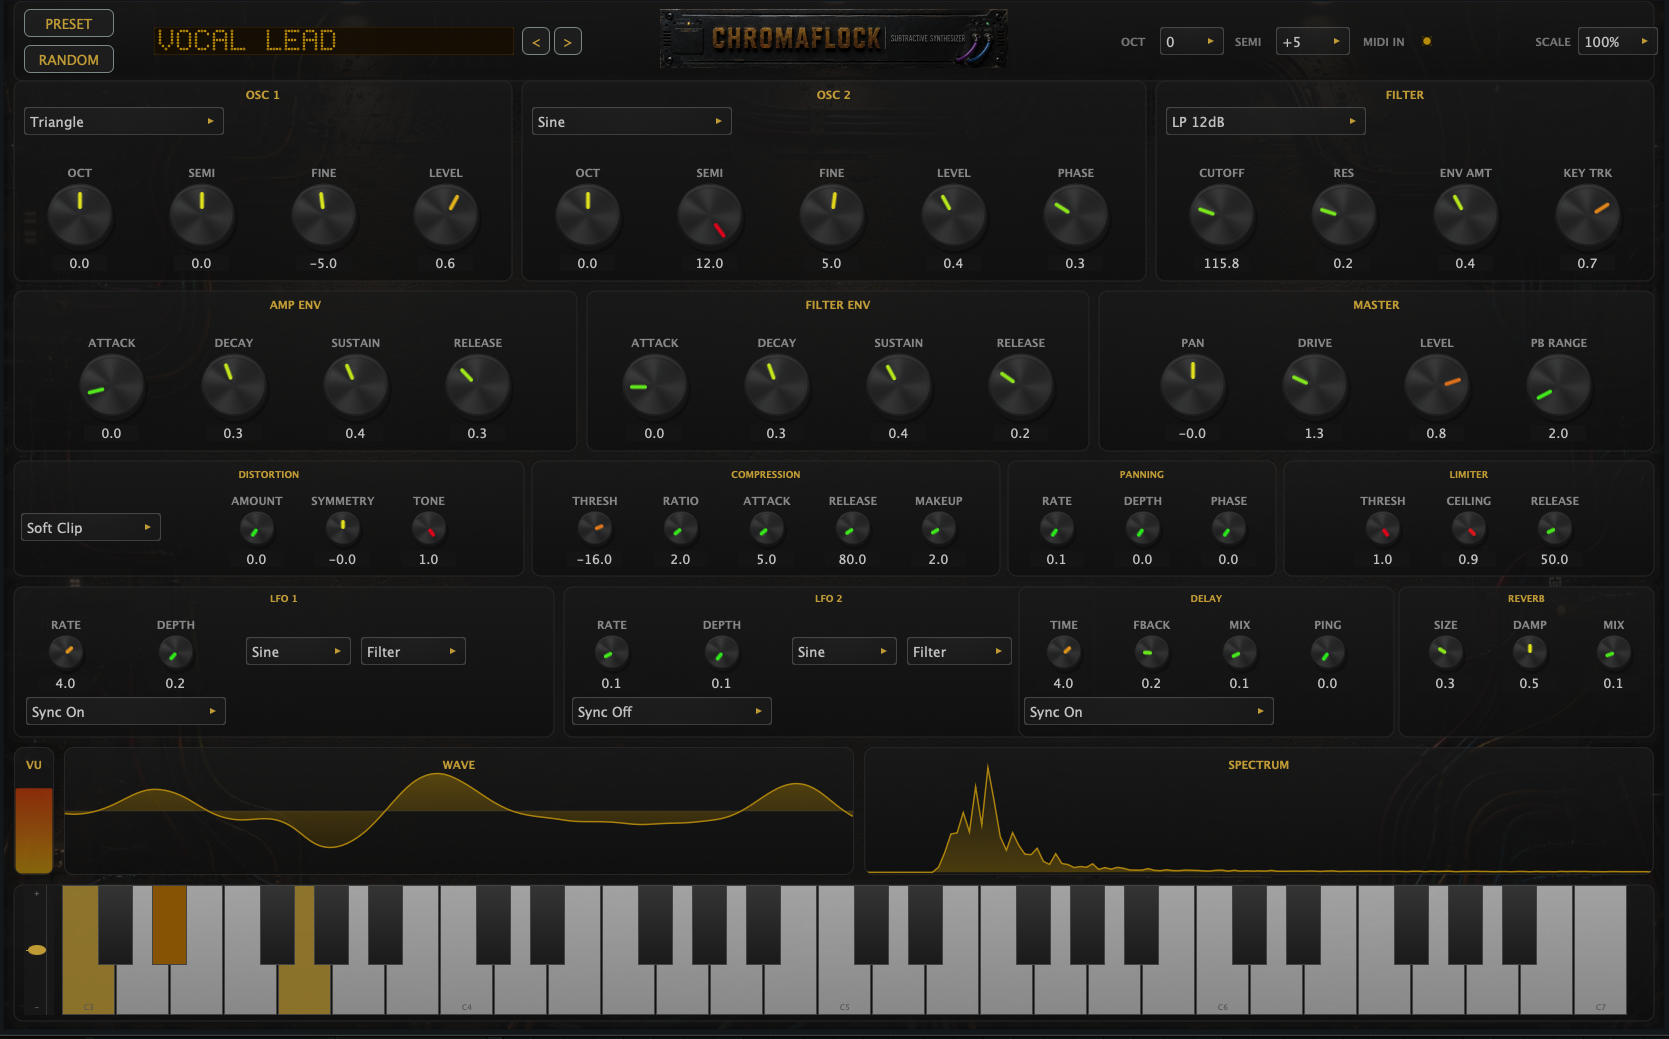This screenshot has height=1039, width=1669.
Task: Click the MASTER DRIVE knob
Action: 1315,385
